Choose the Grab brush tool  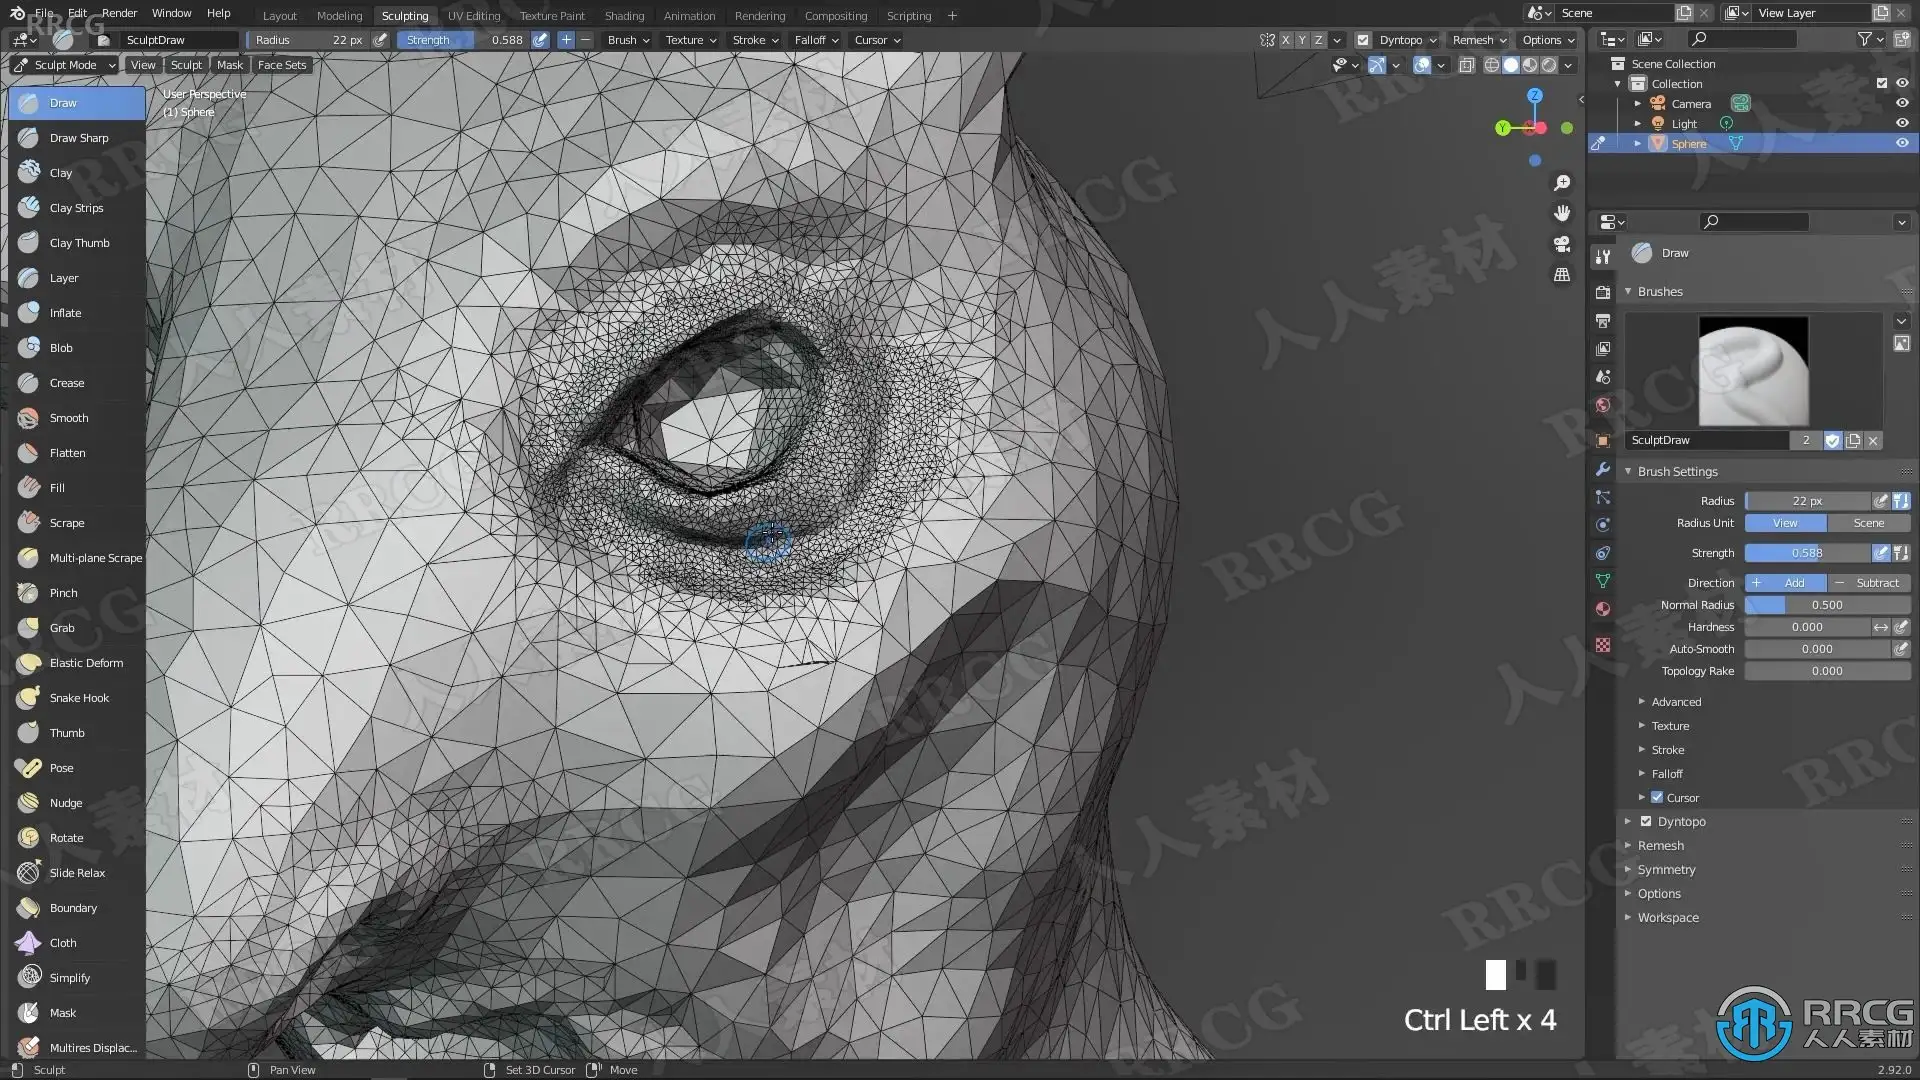pos(62,628)
